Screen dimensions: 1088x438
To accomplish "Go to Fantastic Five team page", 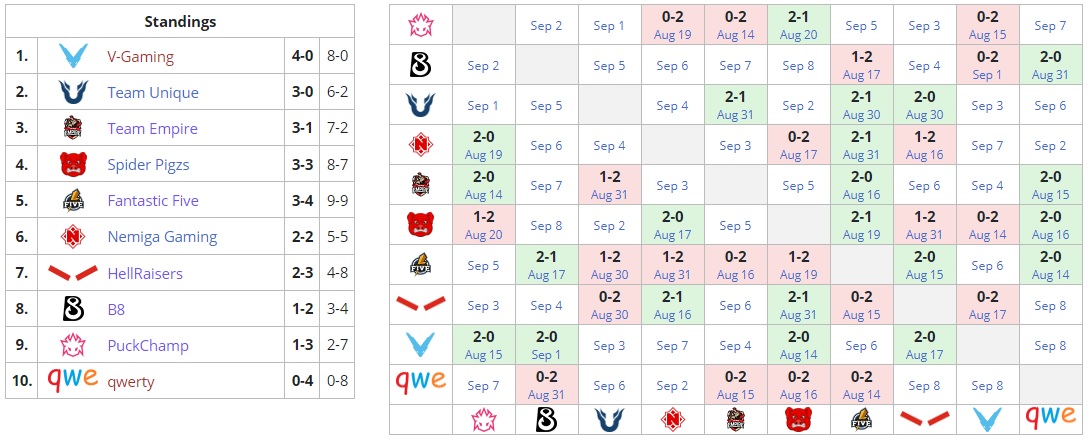I will [153, 201].
